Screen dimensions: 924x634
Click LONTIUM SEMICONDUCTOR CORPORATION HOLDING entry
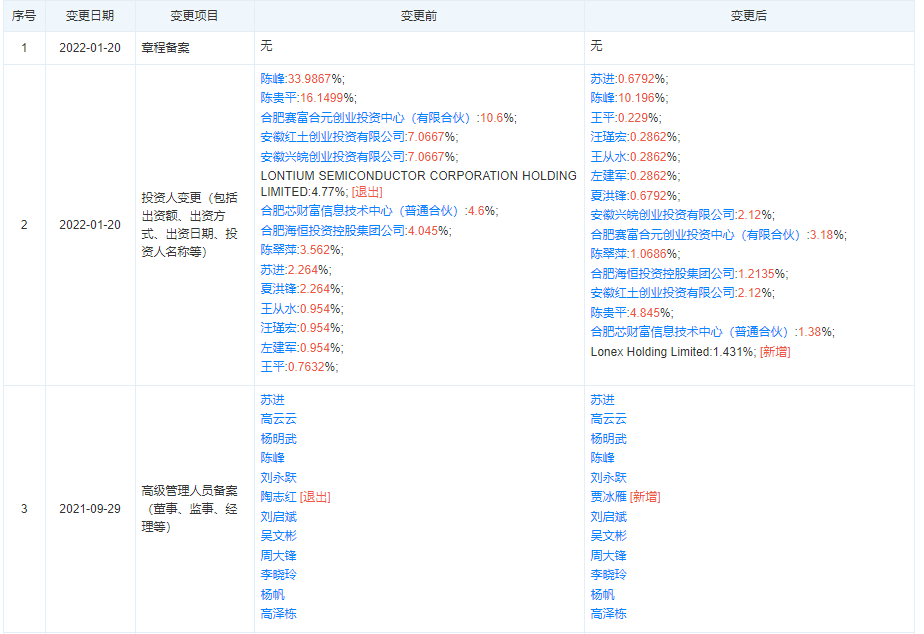point(418,176)
